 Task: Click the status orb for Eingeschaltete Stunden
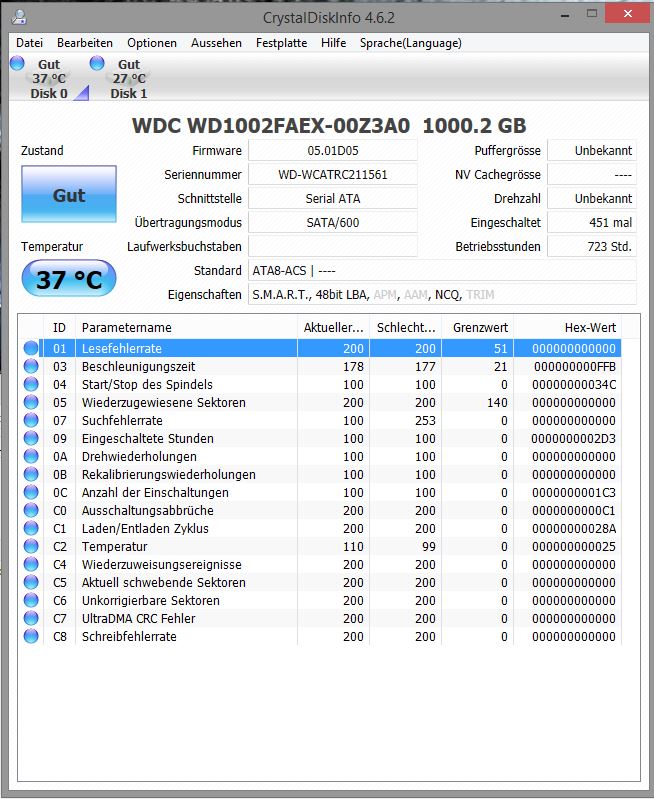click(31, 438)
